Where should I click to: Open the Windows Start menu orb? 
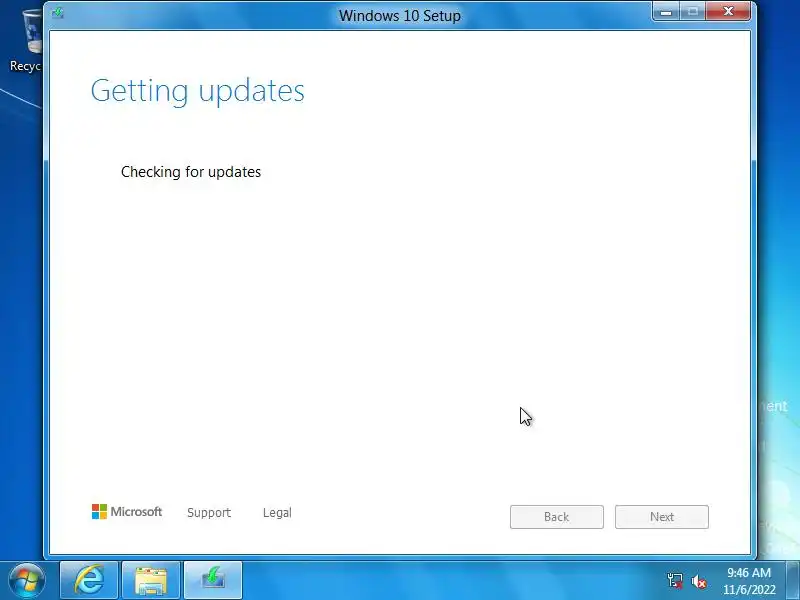tap(27, 581)
